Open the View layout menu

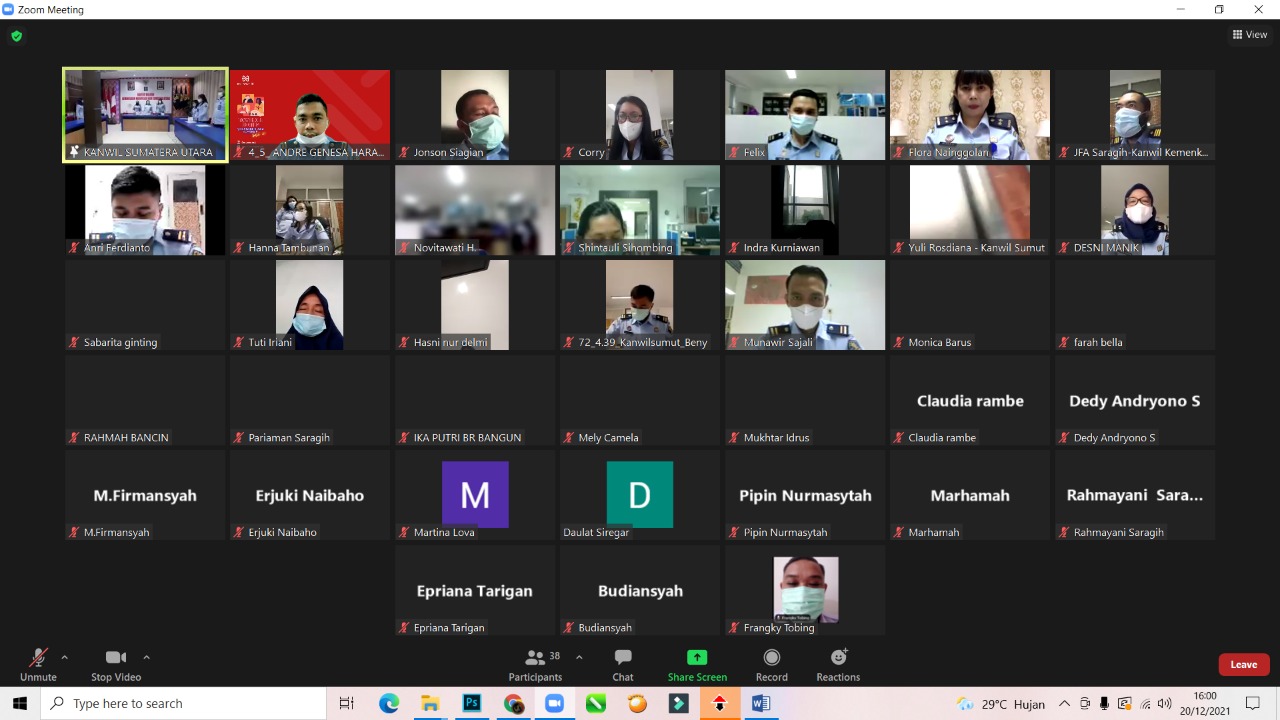coord(1250,34)
